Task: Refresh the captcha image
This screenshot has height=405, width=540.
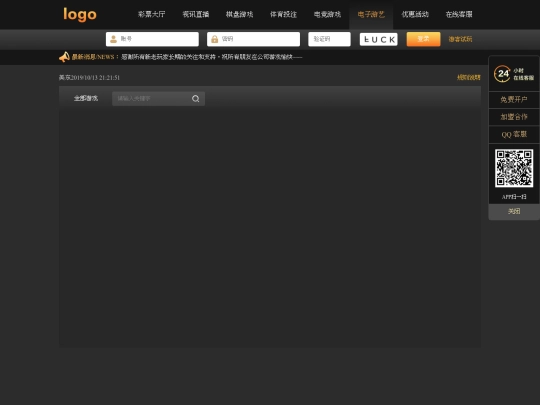Action: pyautogui.click(x=378, y=39)
